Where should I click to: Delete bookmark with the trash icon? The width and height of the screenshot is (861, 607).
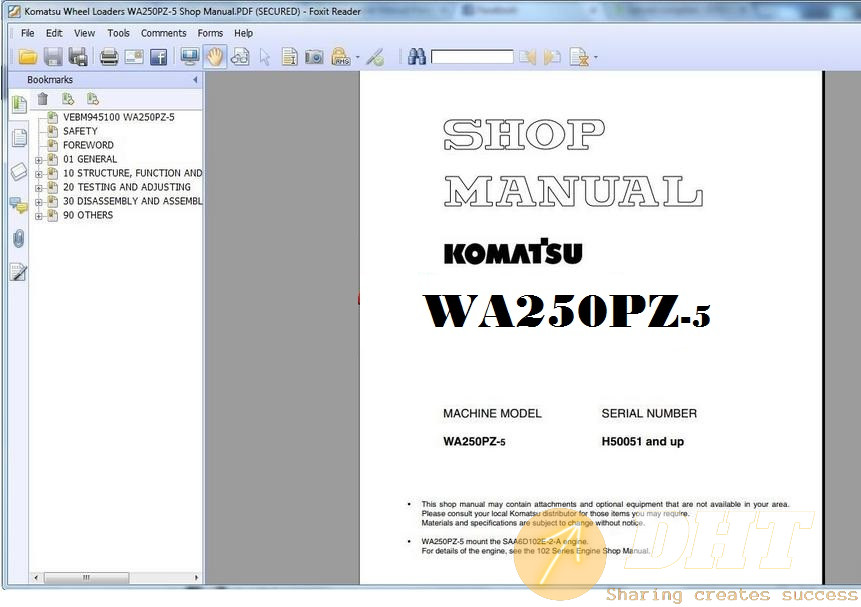click(43, 99)
